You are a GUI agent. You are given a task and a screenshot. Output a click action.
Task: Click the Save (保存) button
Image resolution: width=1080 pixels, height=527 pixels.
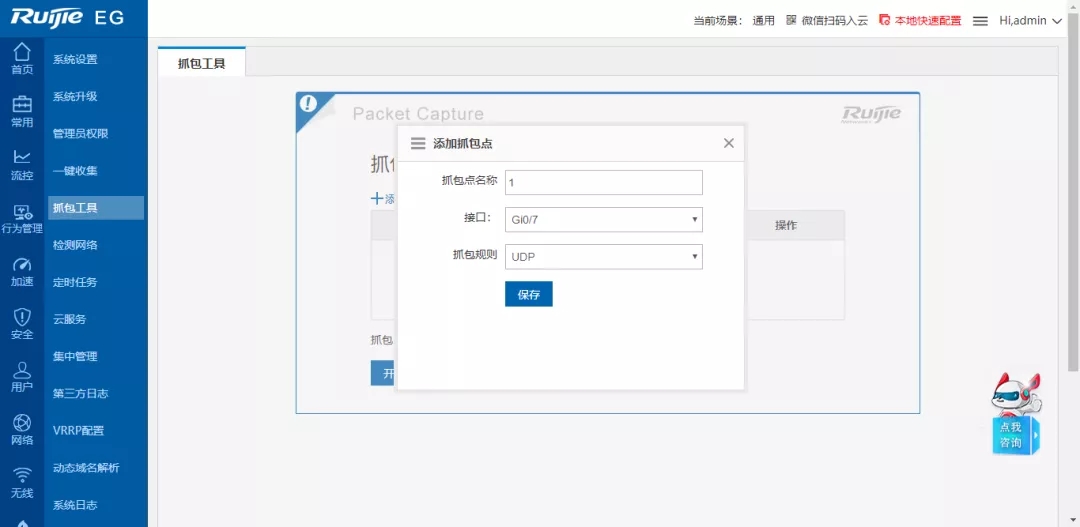[528, 294]
